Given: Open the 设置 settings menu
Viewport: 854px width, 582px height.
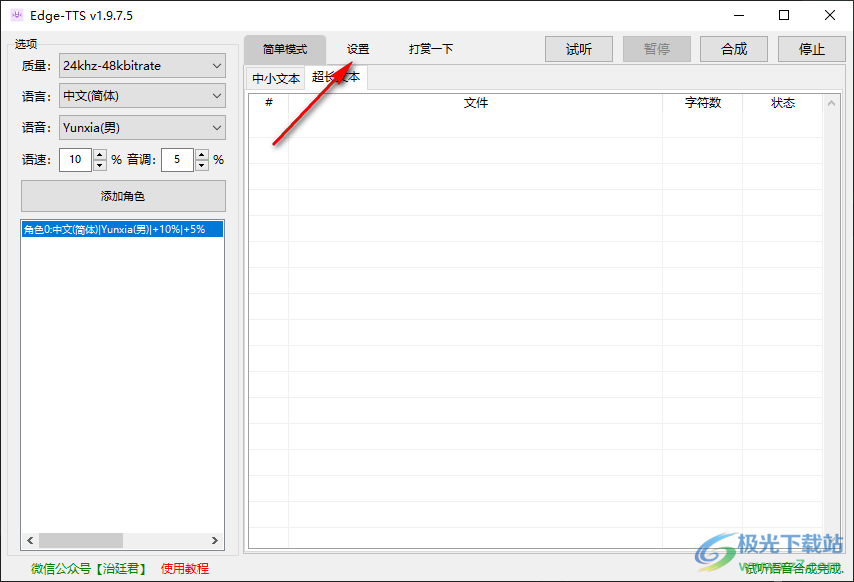Looking at the screenshot, I should pyautogui.click(x=358, y=50).
